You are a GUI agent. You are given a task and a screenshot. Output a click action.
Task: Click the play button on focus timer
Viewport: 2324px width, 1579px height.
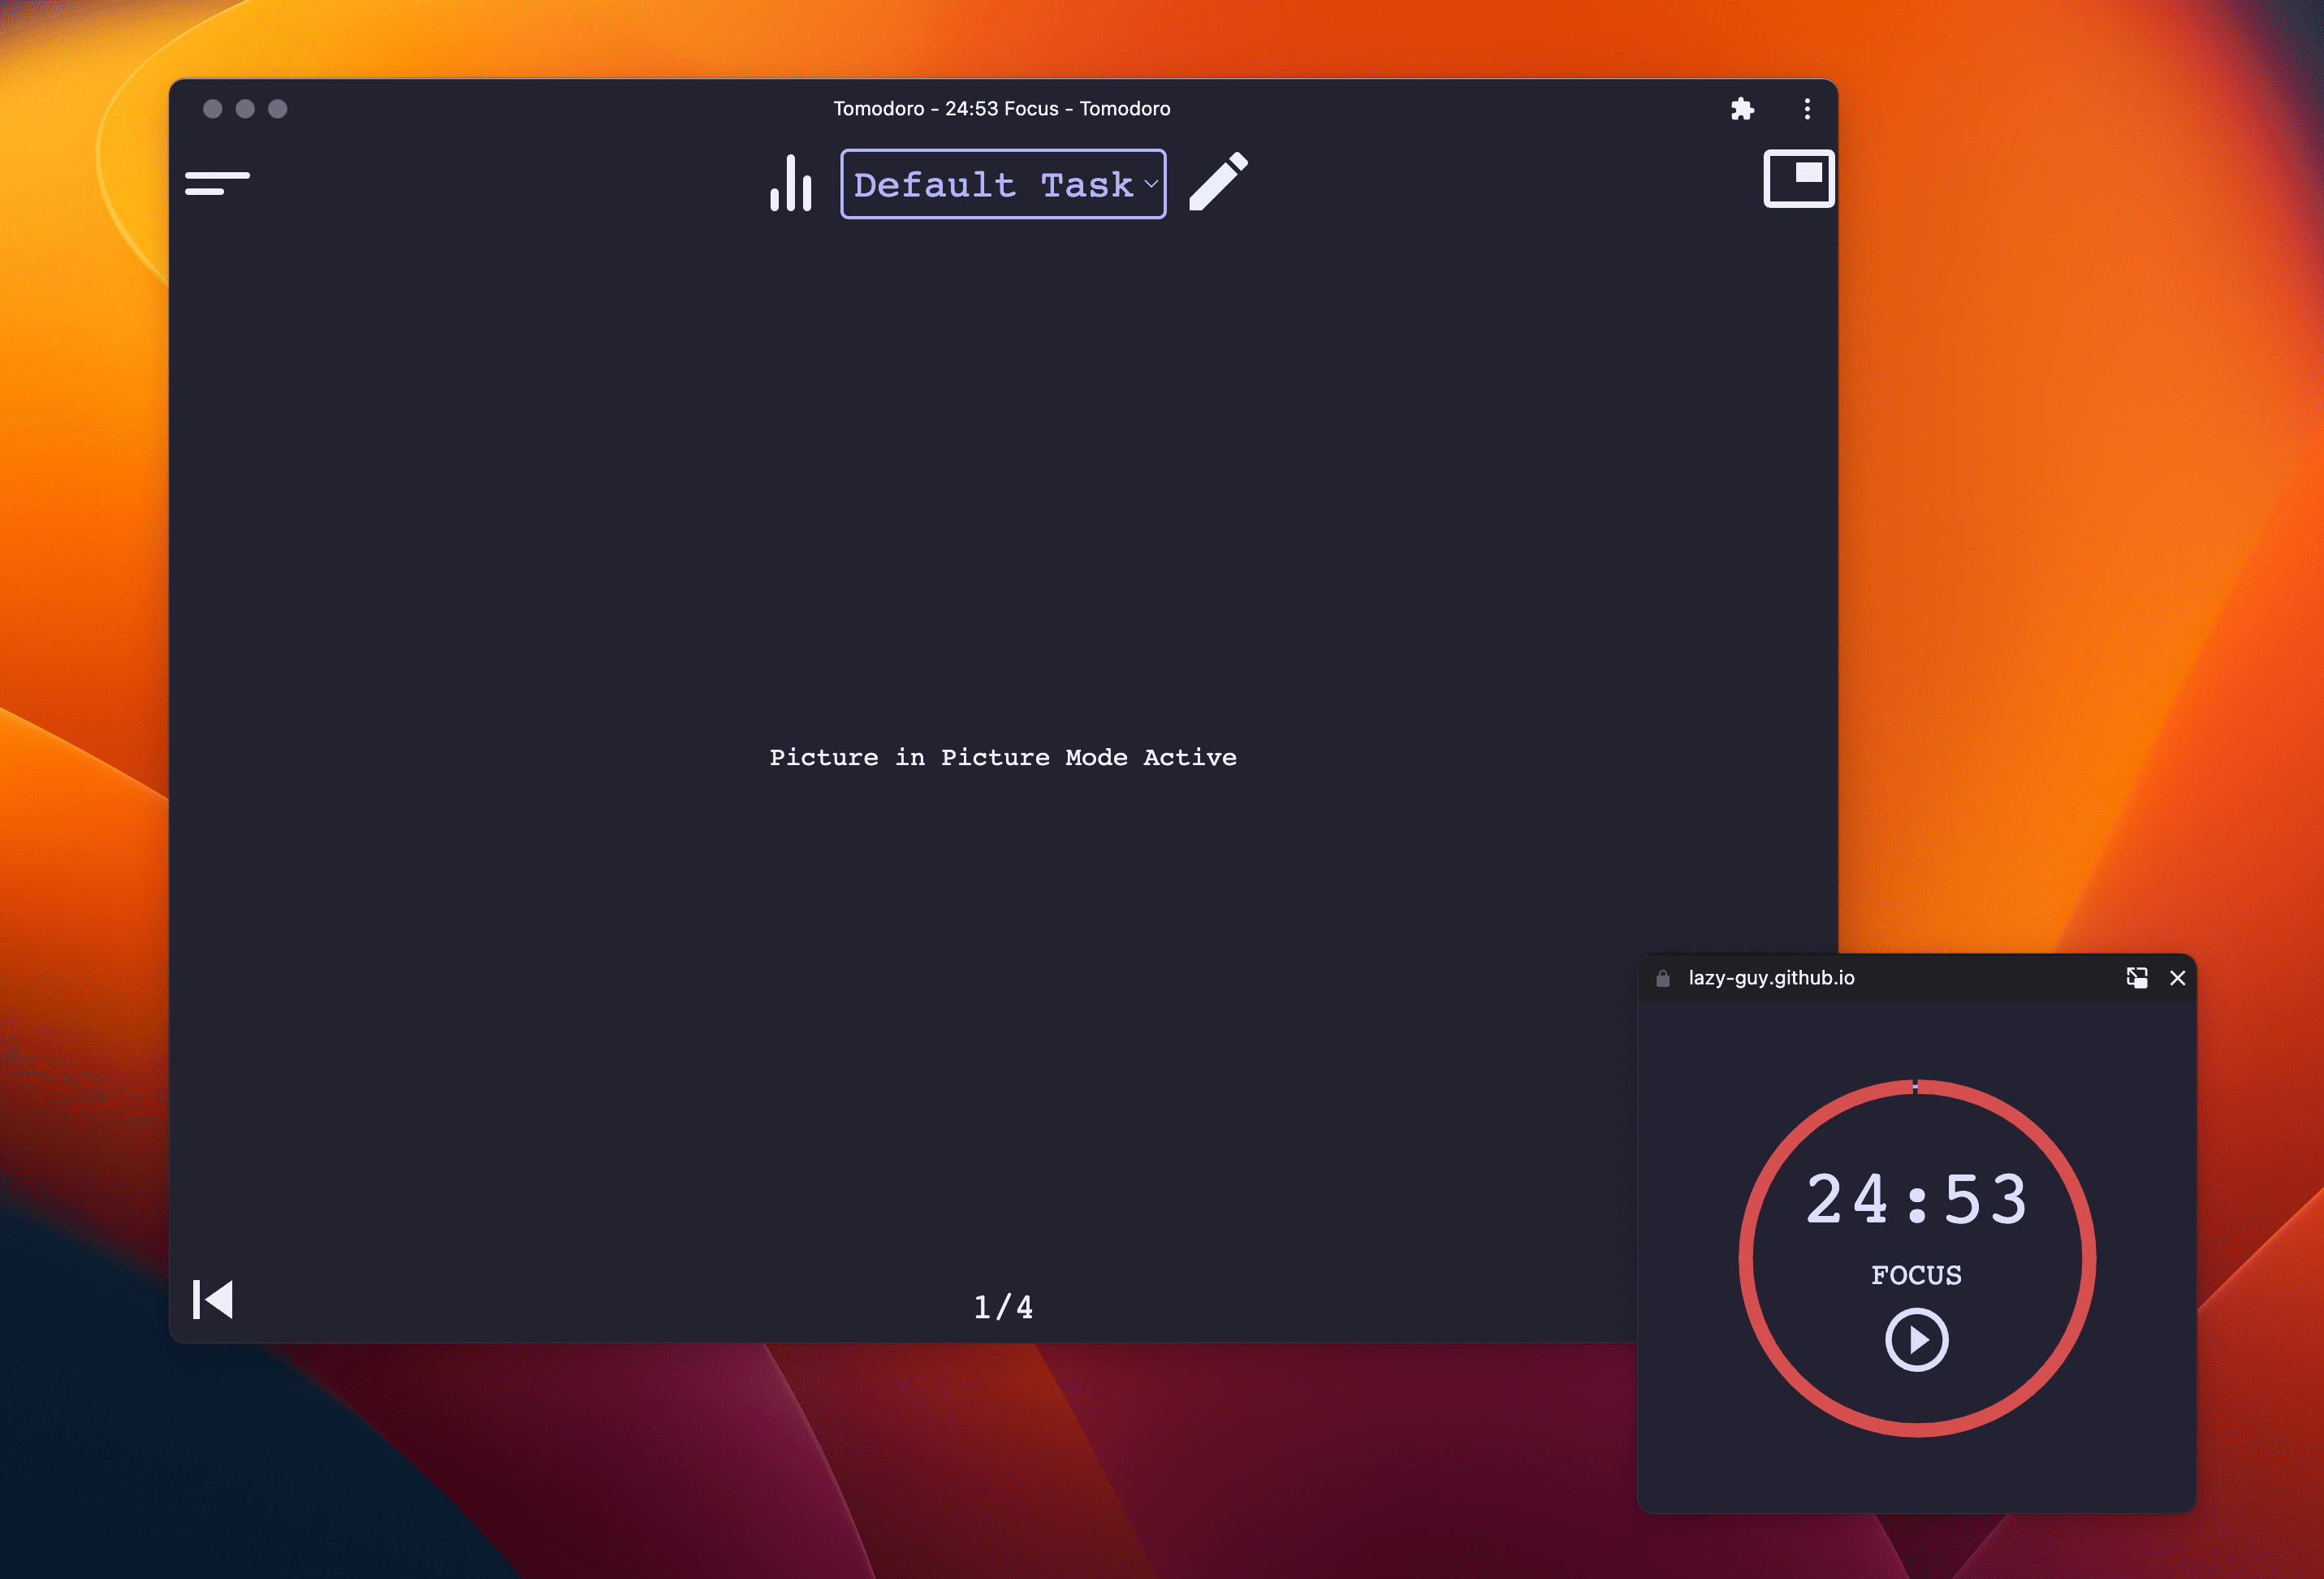pos(1916,1339)
